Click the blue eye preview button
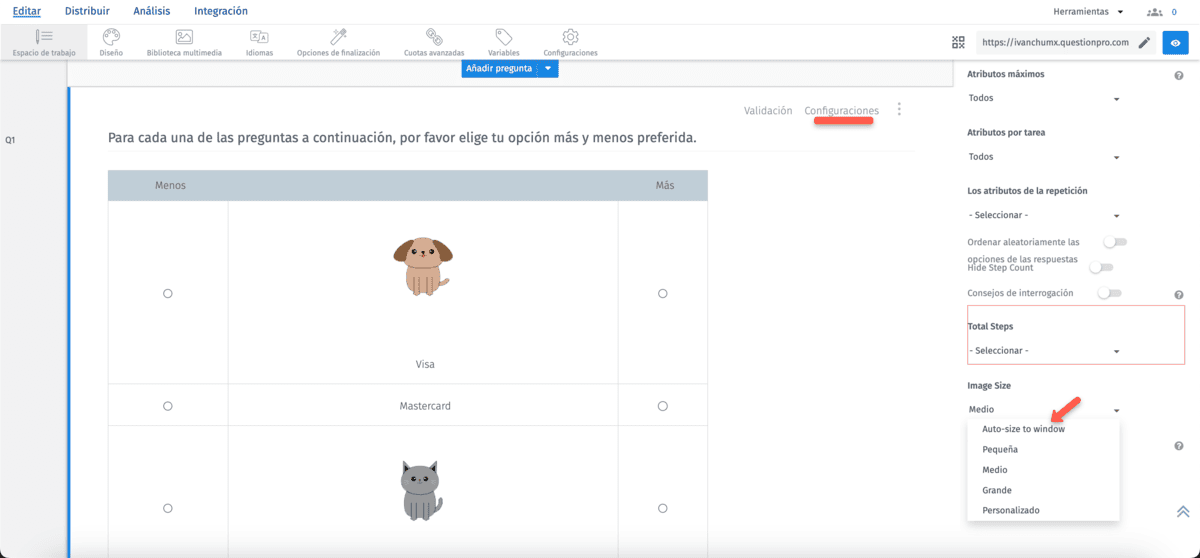The image size is (1200, 558). tap(1175, 43)
